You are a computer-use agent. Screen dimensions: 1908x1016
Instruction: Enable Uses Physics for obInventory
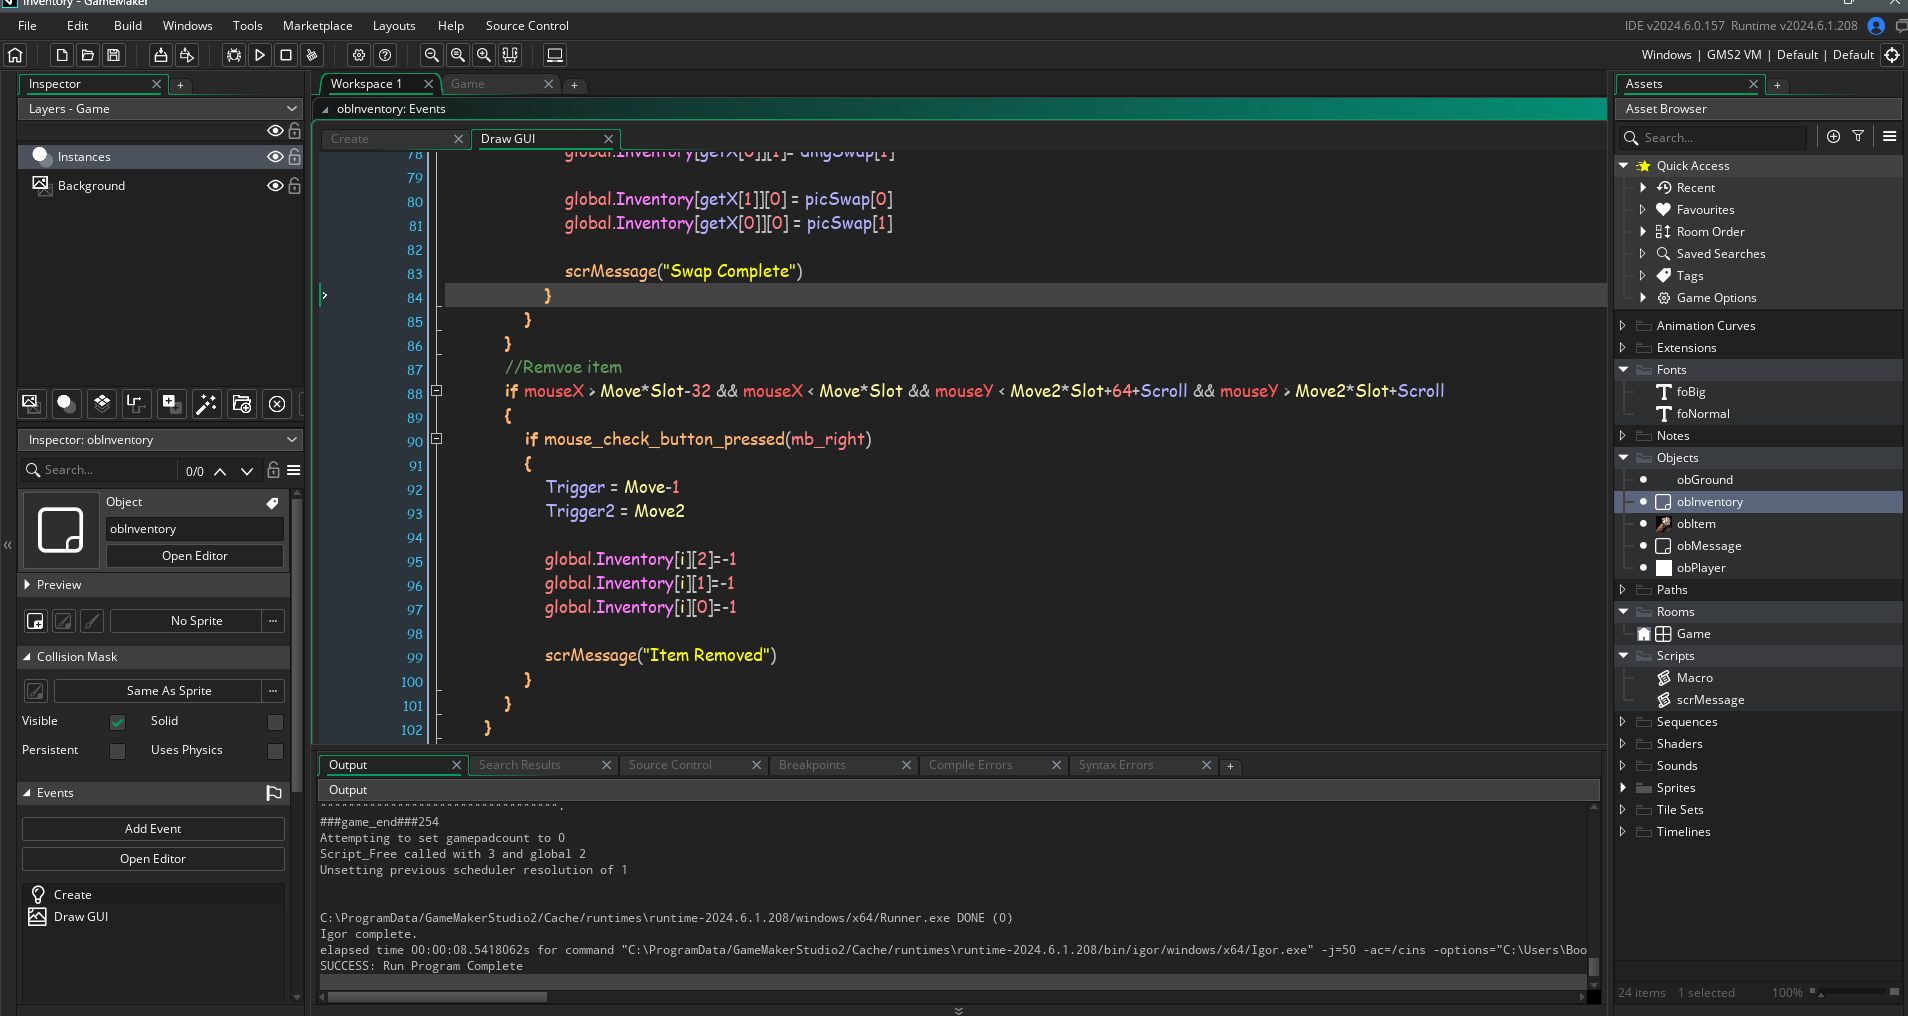[x=275, y=750]
